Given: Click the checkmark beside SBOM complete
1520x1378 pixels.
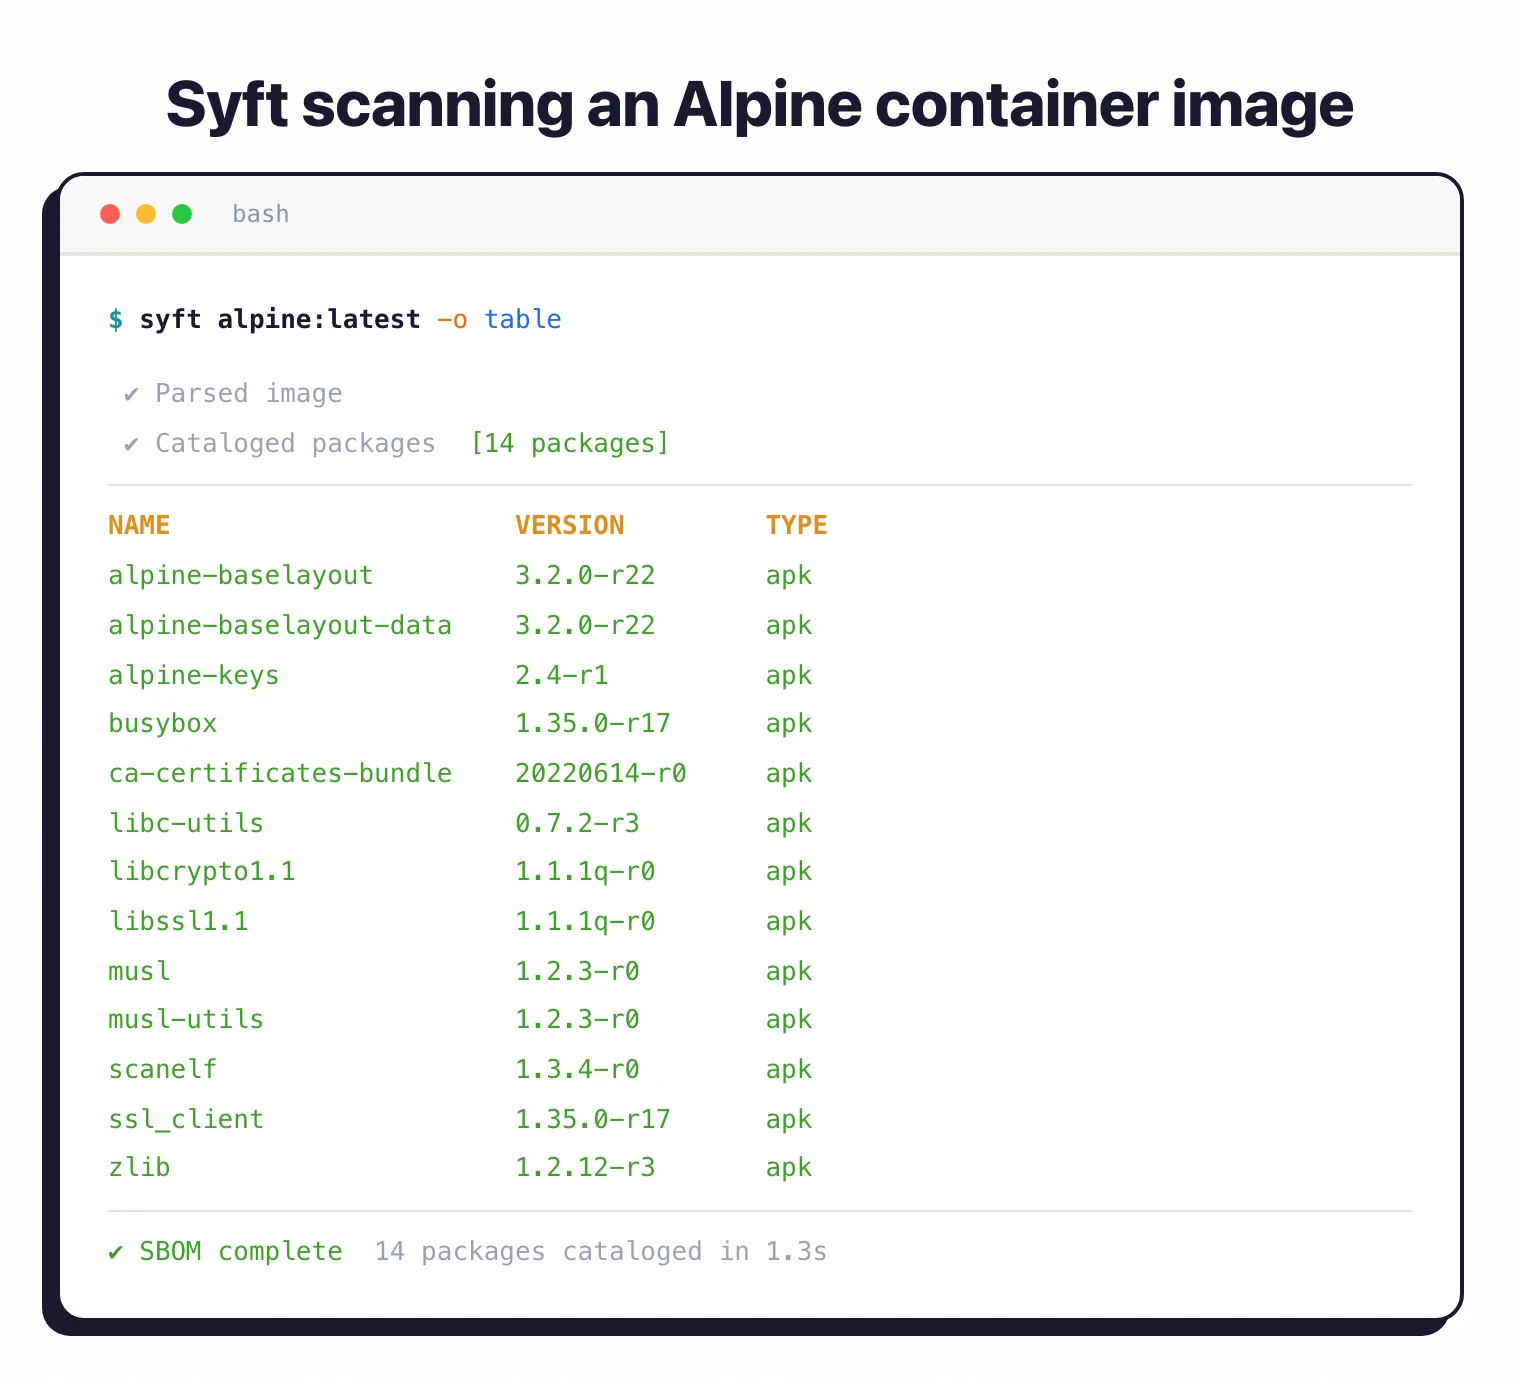Looking at the screenshot, I should [114, 1251].
